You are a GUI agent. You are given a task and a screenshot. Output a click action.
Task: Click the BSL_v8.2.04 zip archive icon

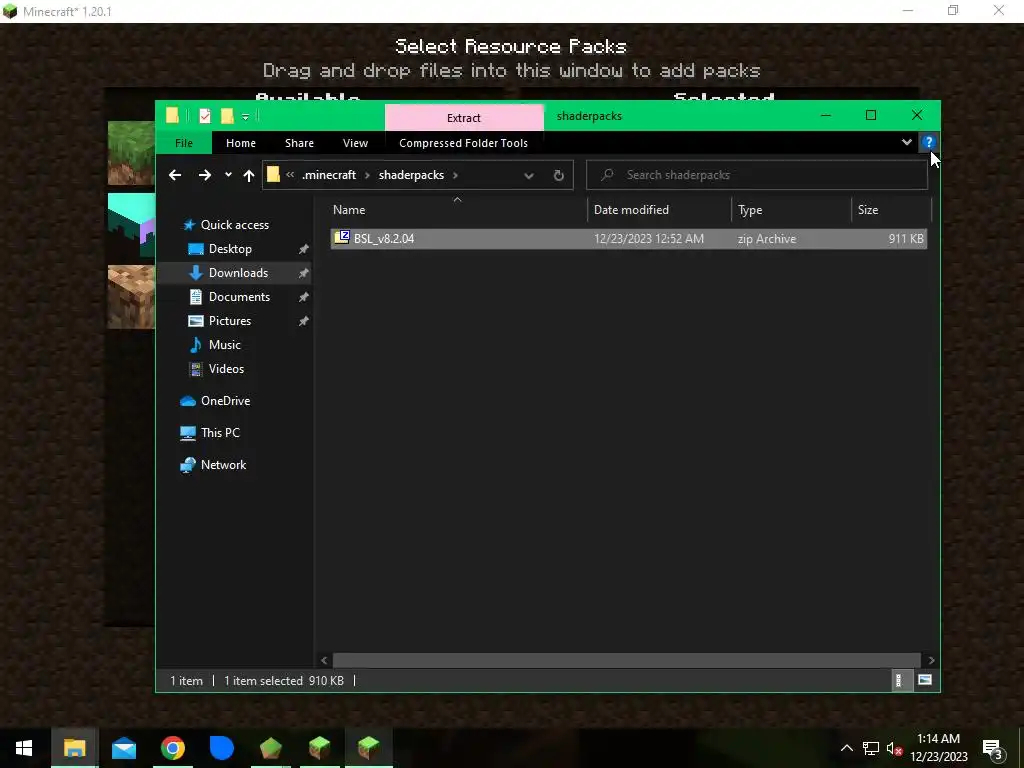pyautogui.click(x=342, y=238)
